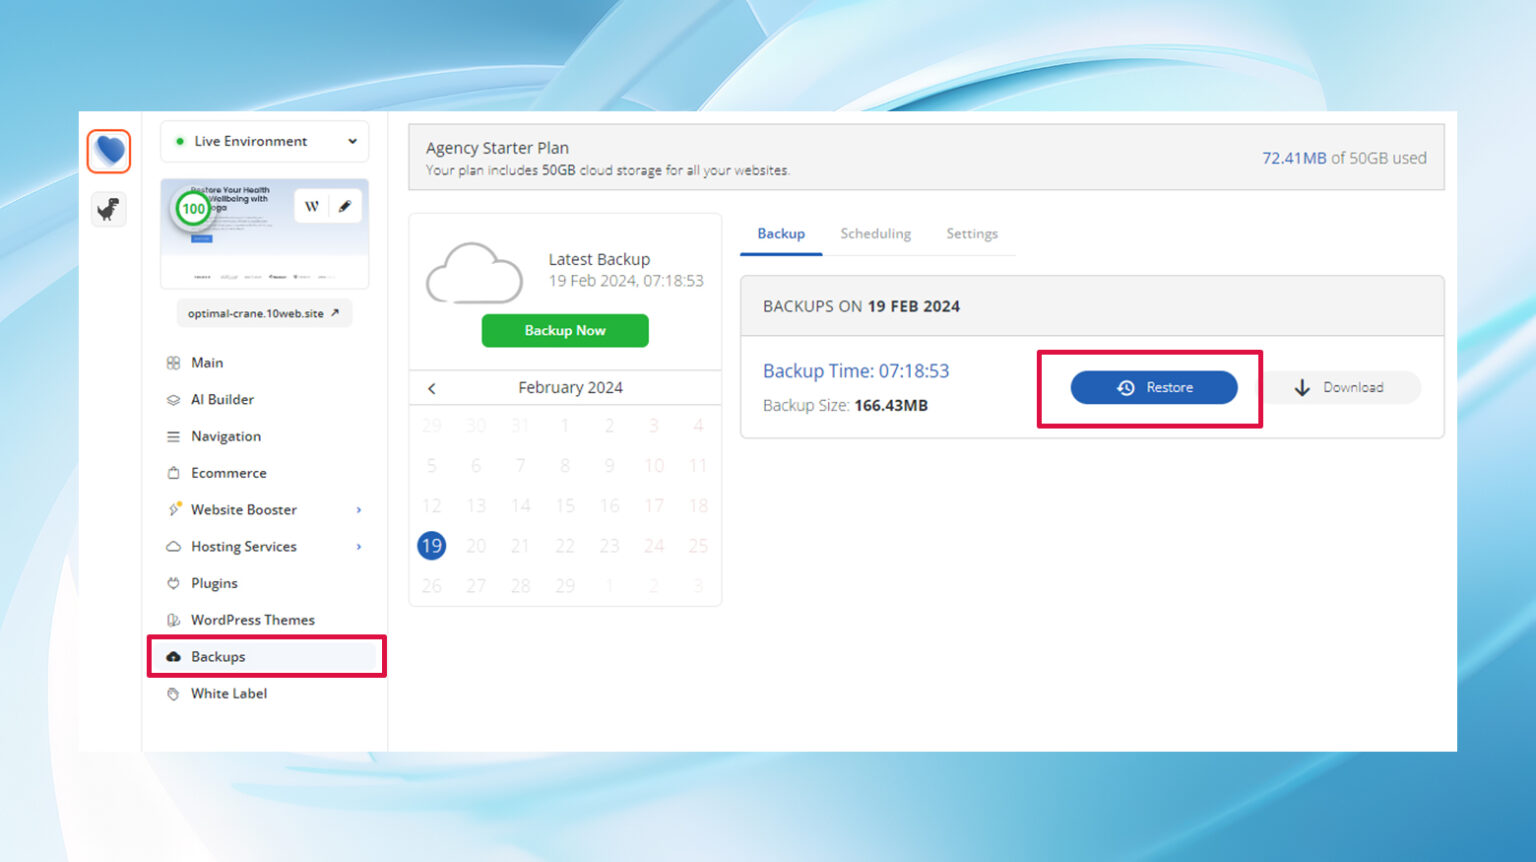Click the Ecommerce bag icon
Viewport: 1536px width, 862px height.
pyautogui.click(x=174, y=472)
